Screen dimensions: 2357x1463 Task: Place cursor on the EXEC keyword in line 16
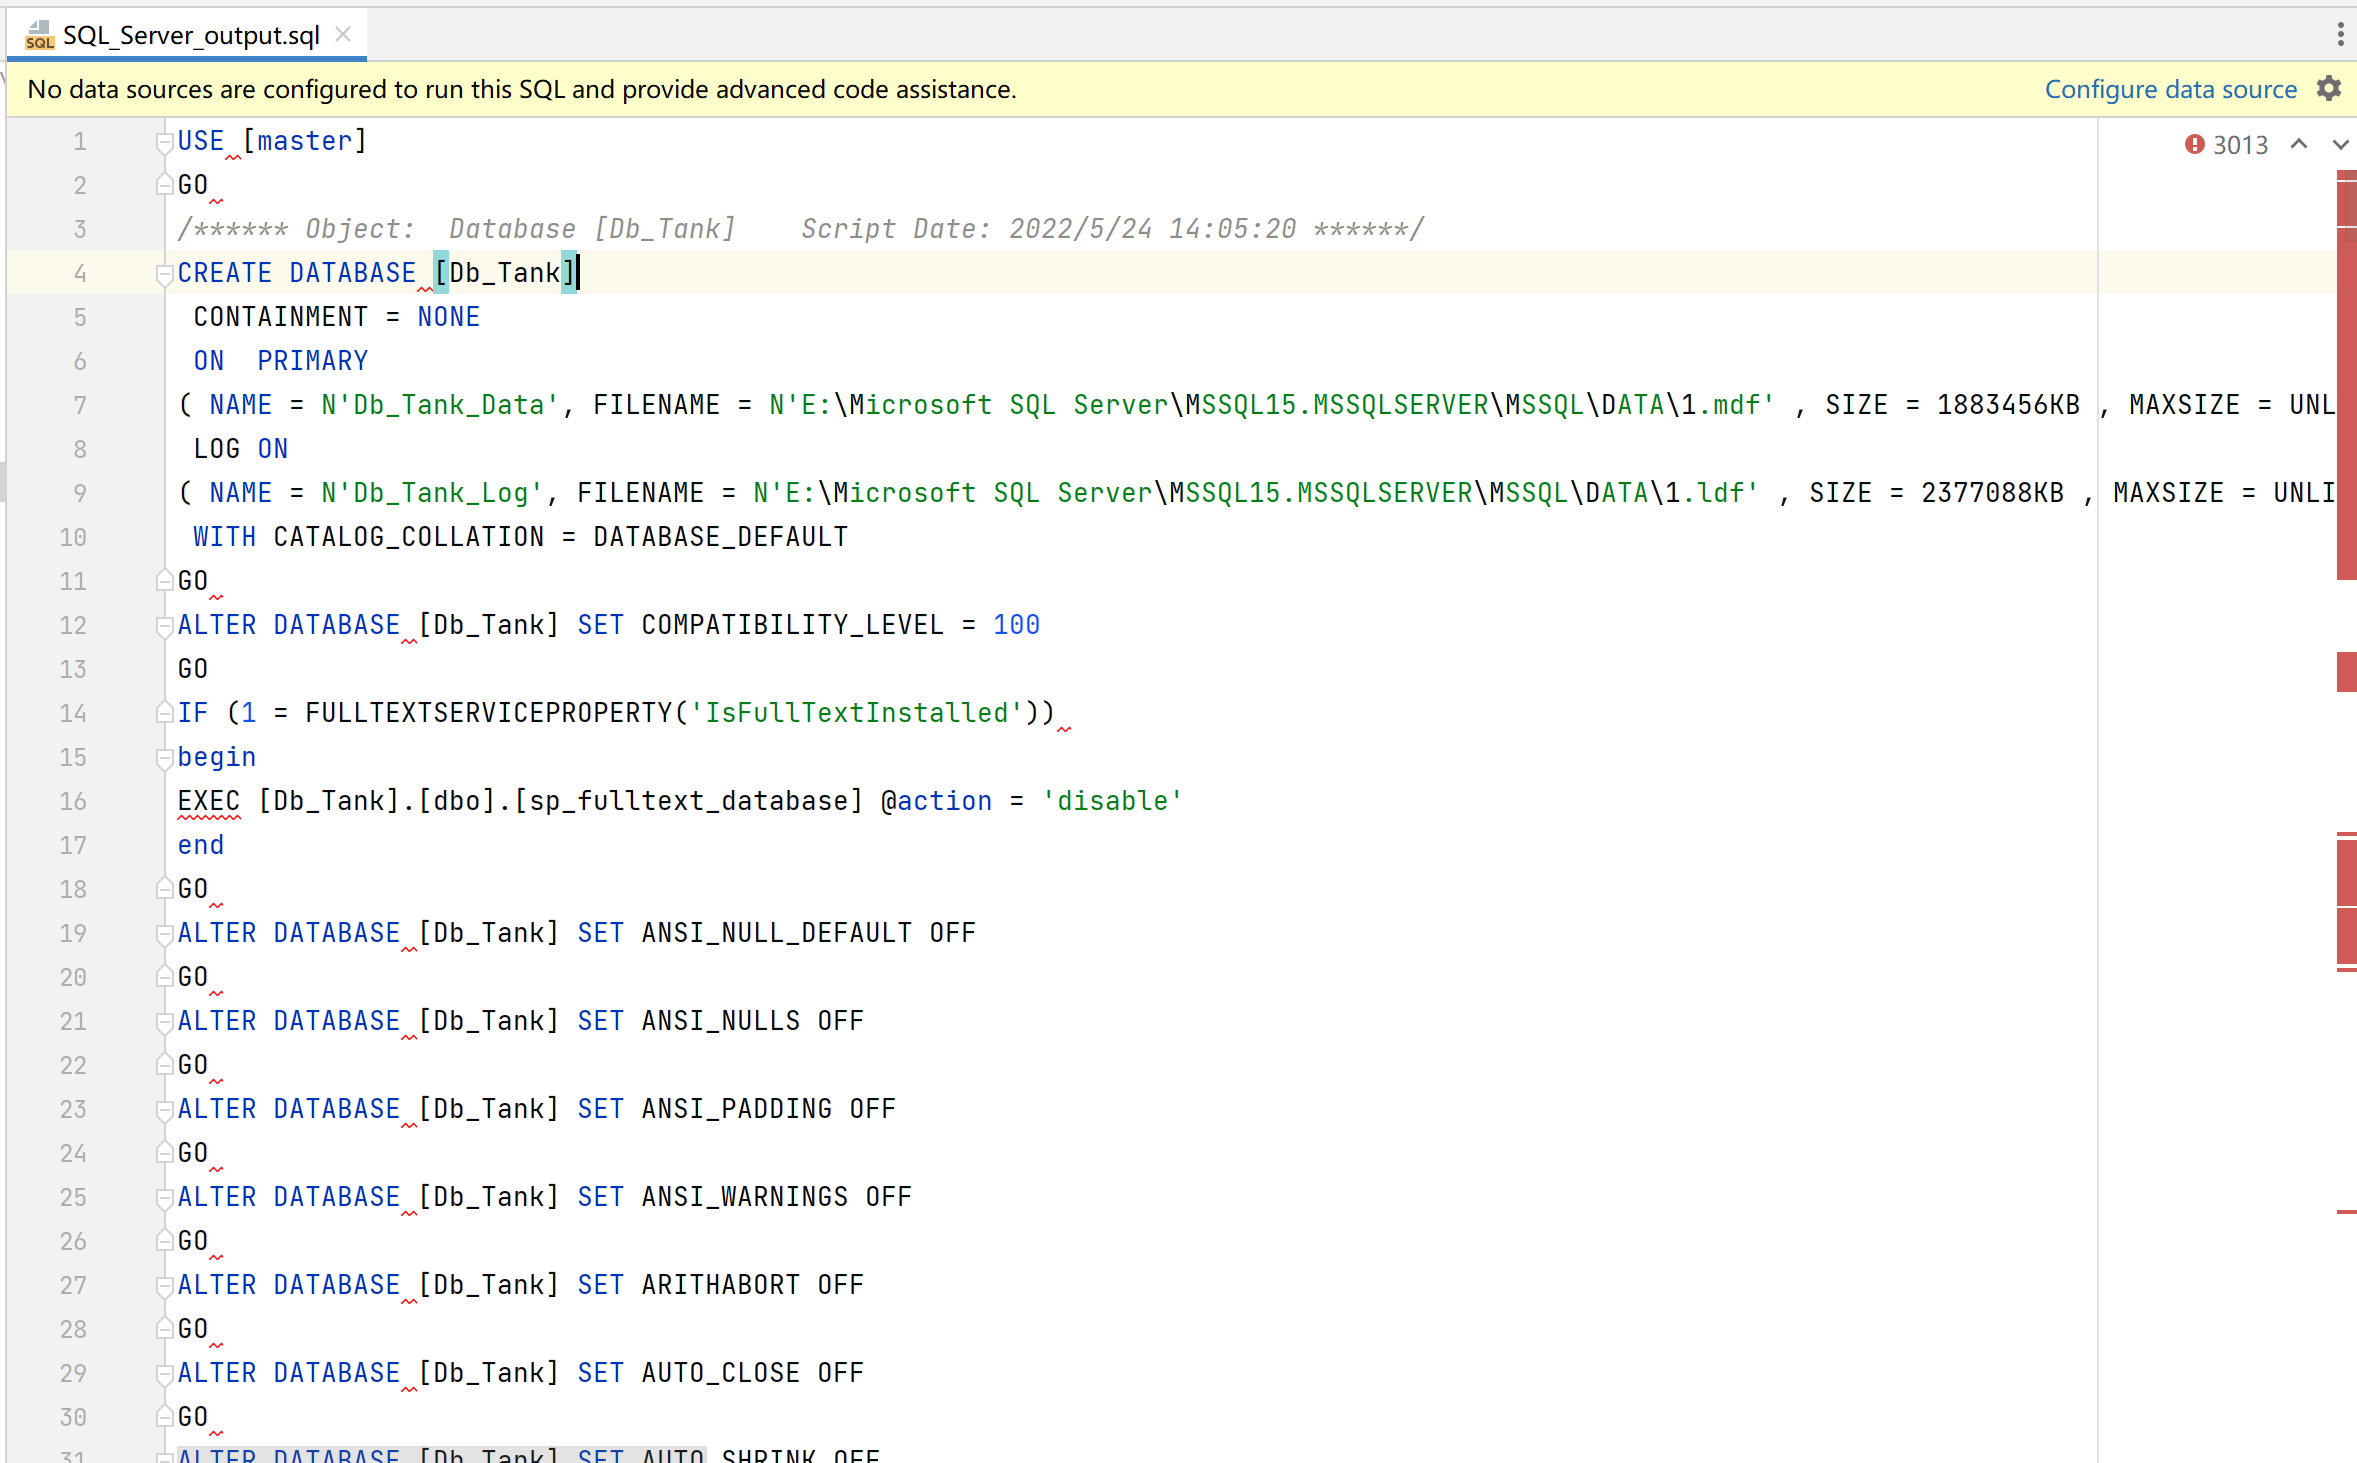(208, 801)
